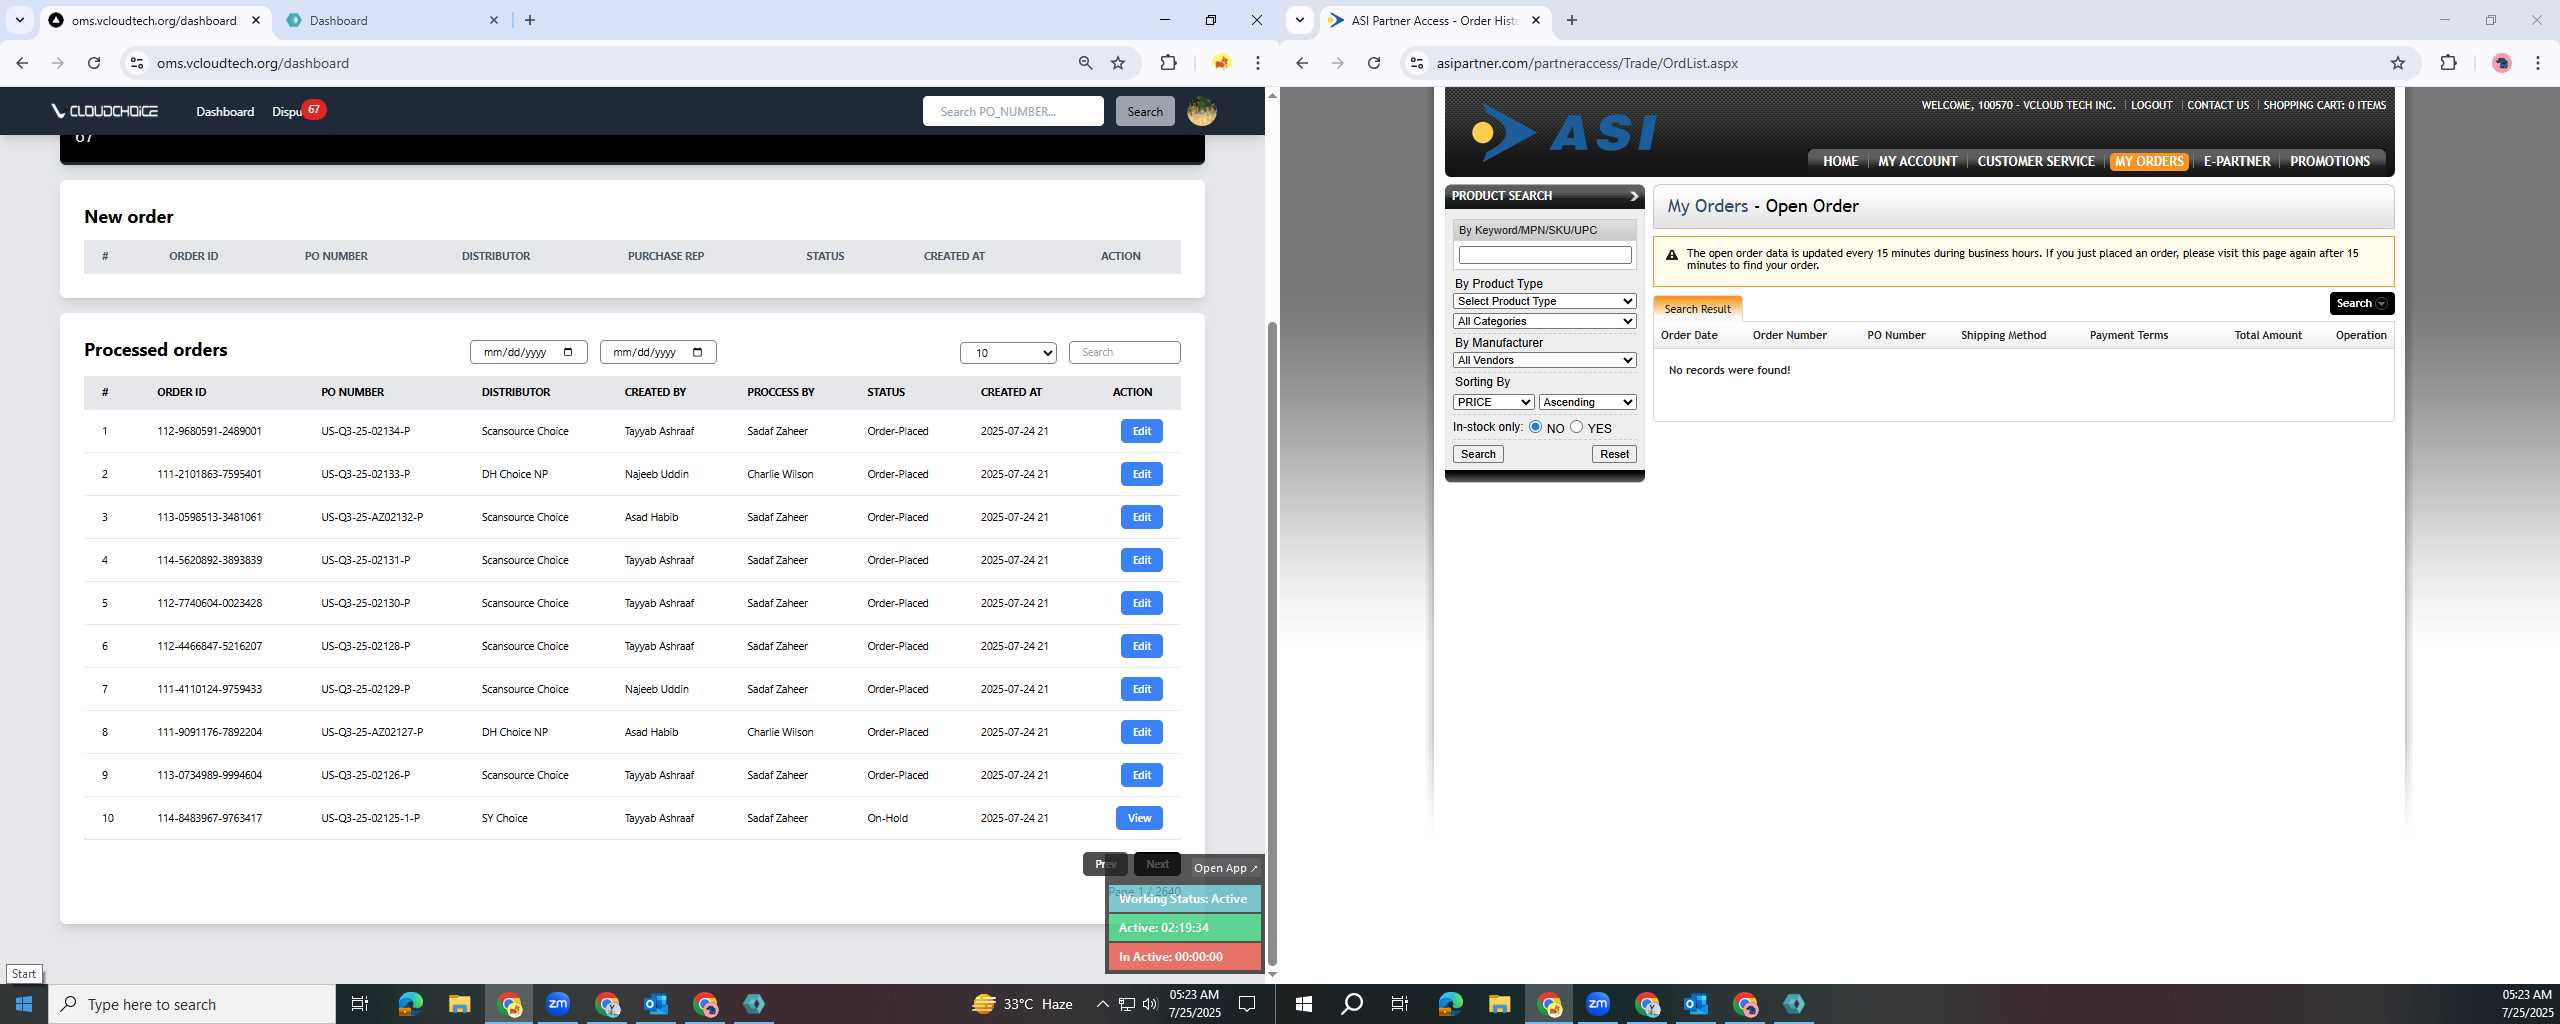
Task: Reload the ASI Partner Access page
Action: tap(1374, 63)
